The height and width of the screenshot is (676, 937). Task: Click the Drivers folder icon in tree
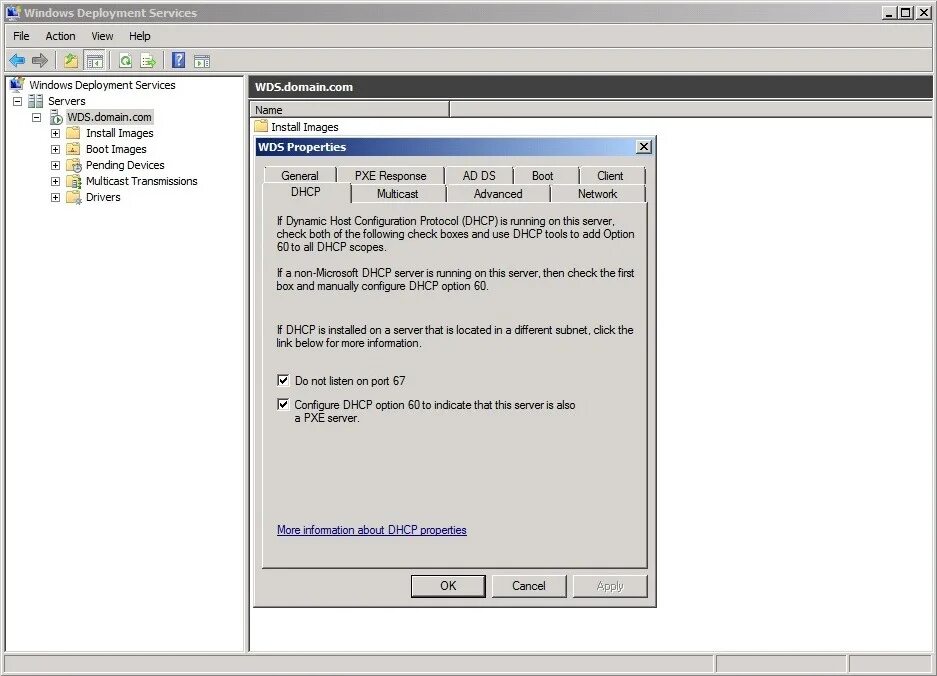click(74, 197)
